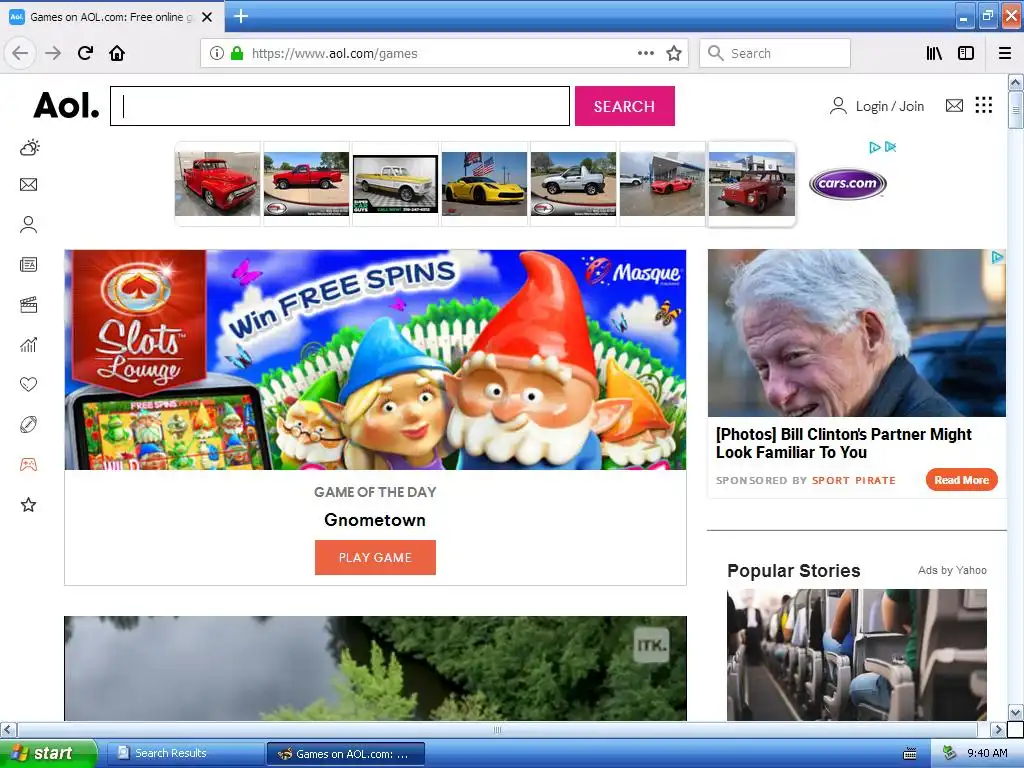Open the entertainment clapperboard icon in sidebar
The height and width of the screenshot is (768, 1024).
29,305
